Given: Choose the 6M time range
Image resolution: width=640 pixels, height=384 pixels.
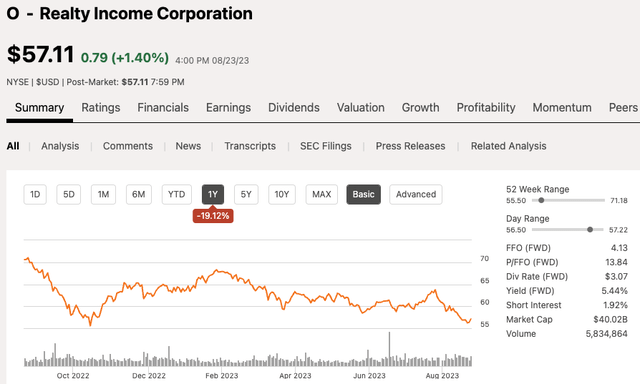Looking at the screenshot, I should pos(139,195).
